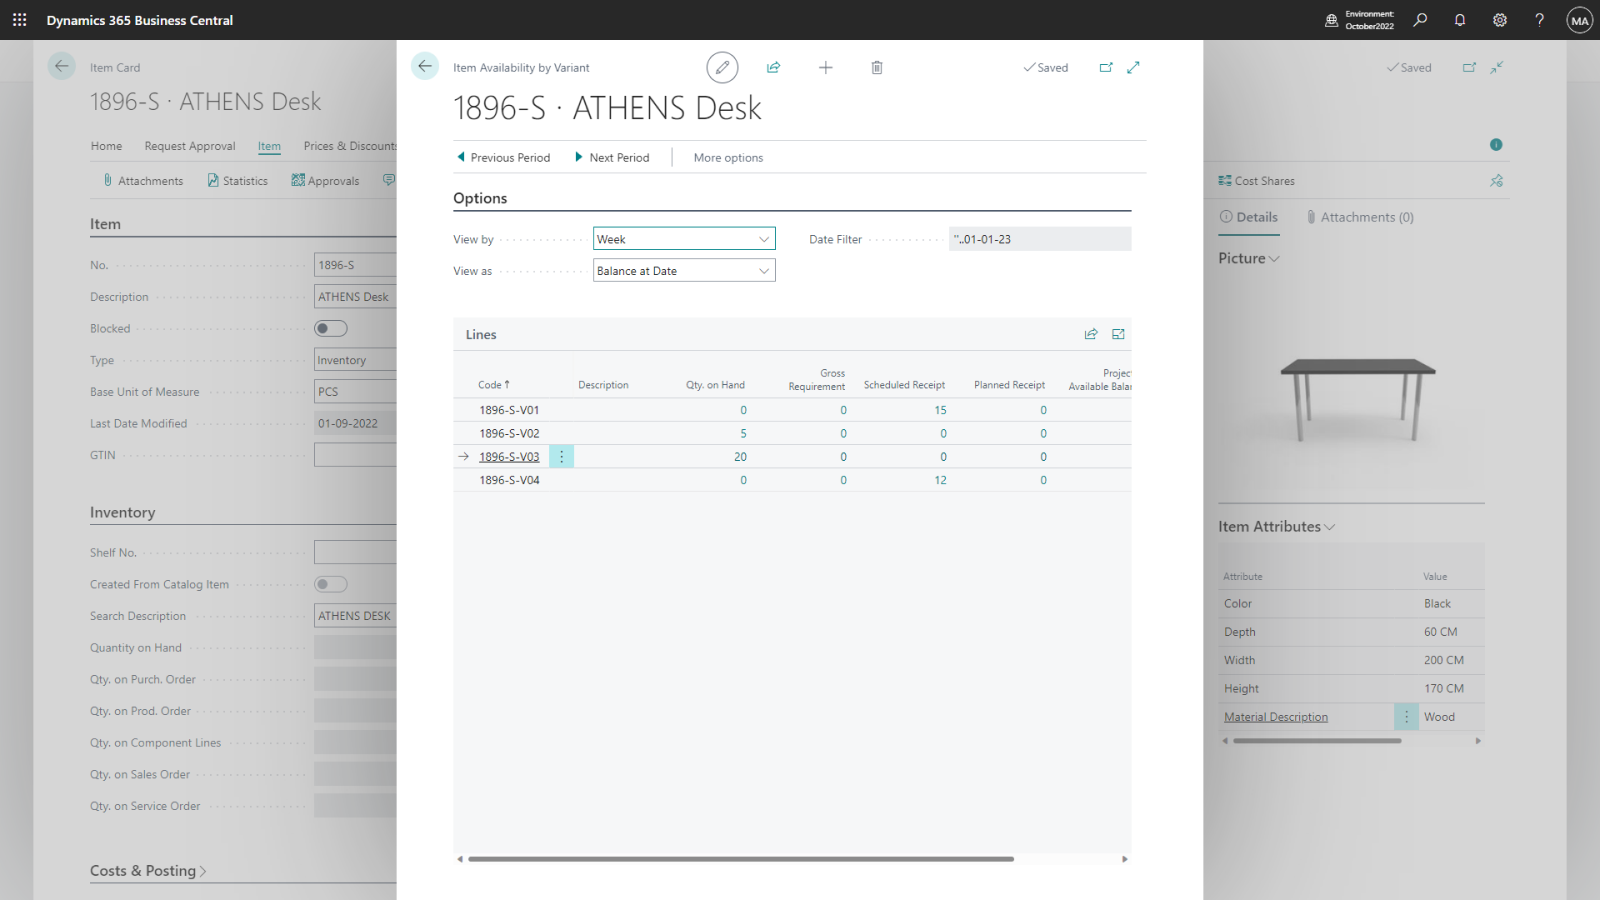Screen dimensions: 1600x900
Task: Click Next Period
Action: click(612, 158)
